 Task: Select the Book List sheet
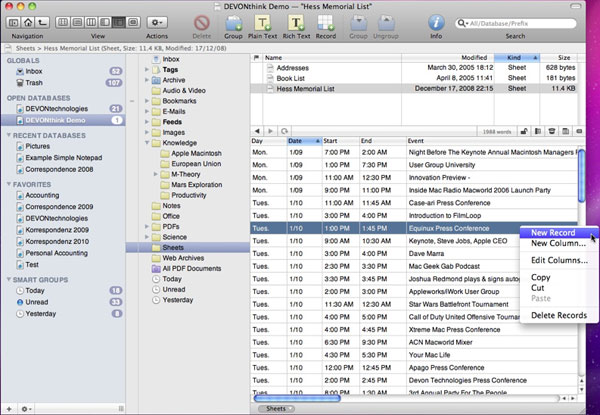pos(293,79)
